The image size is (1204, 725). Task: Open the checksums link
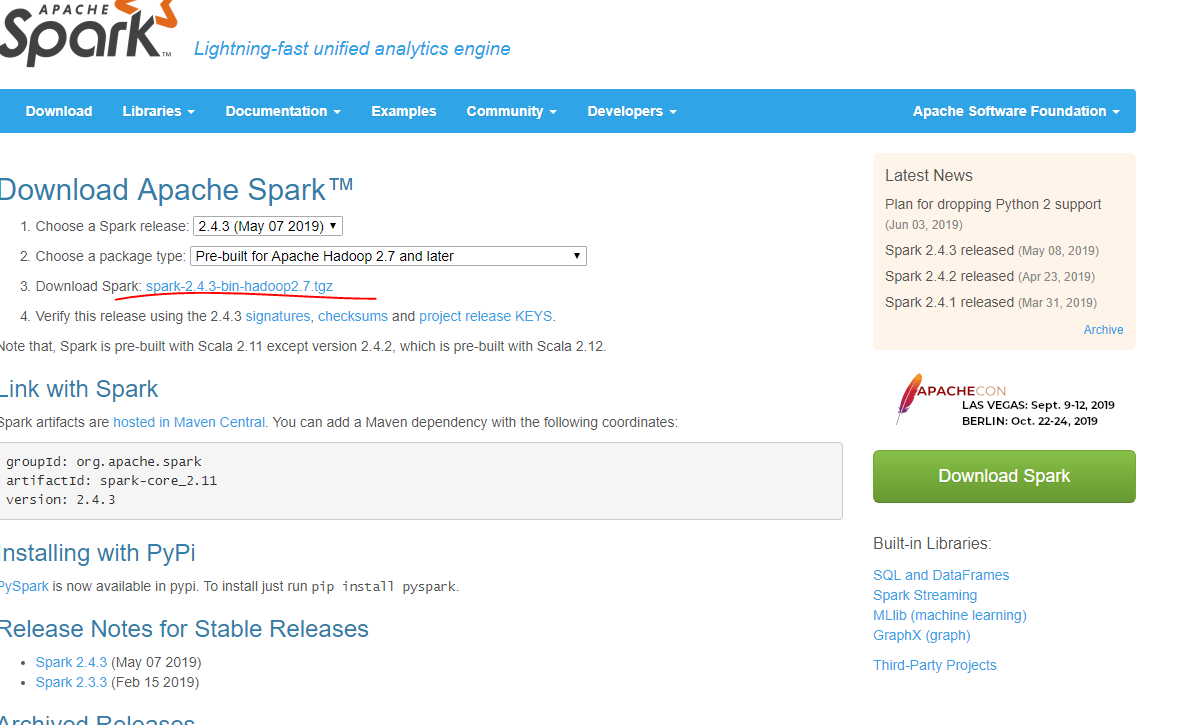352,315
